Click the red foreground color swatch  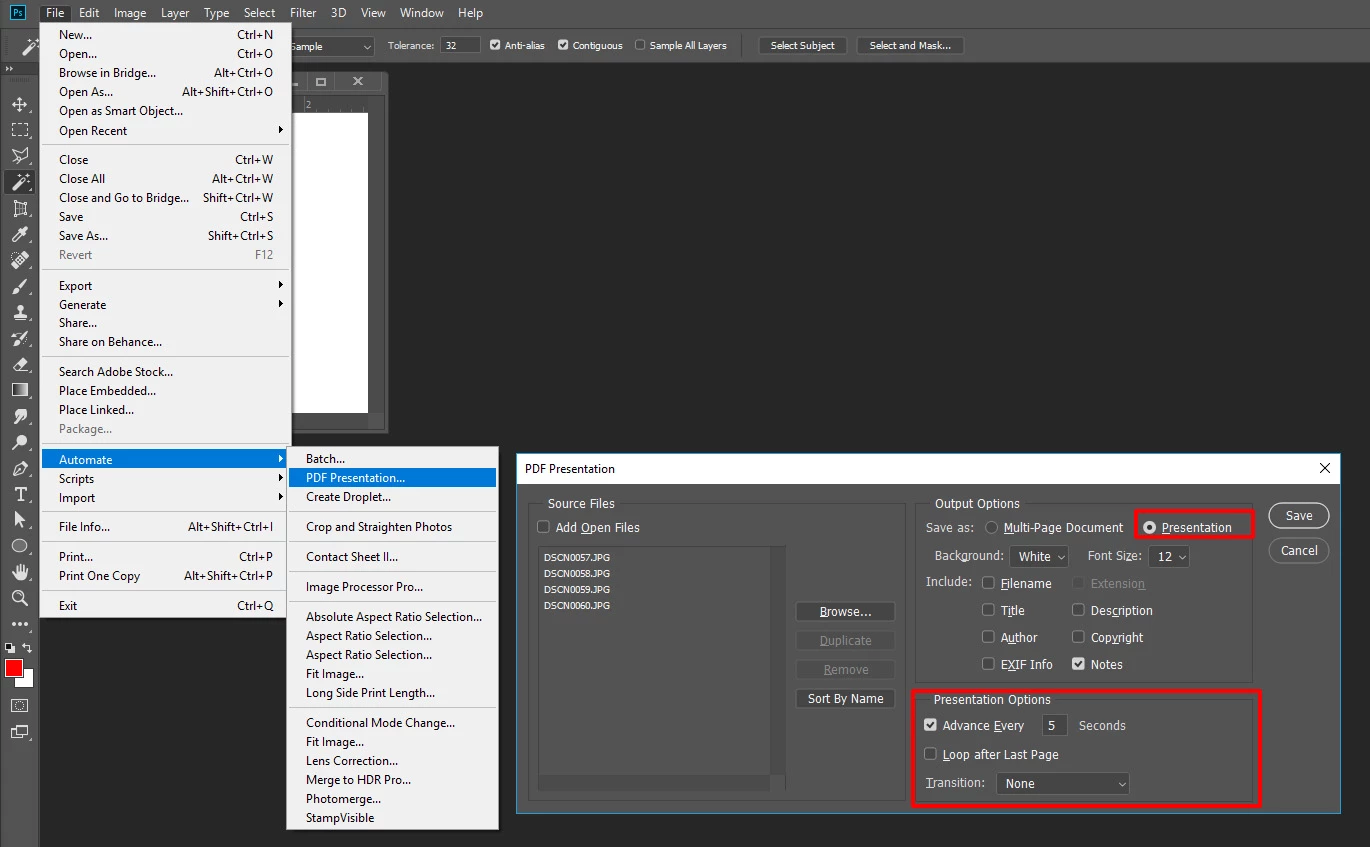tap(13, 668)
